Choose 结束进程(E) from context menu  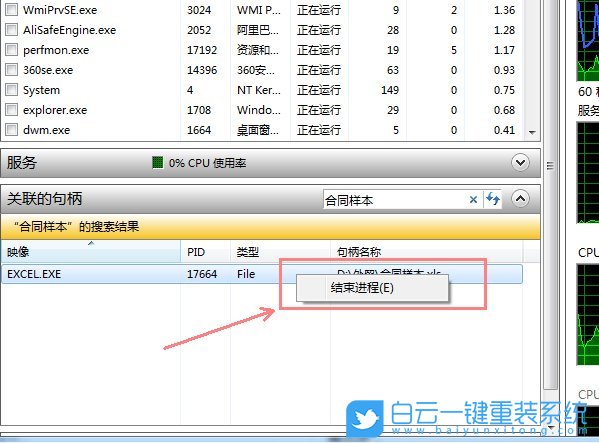[372, 288]
